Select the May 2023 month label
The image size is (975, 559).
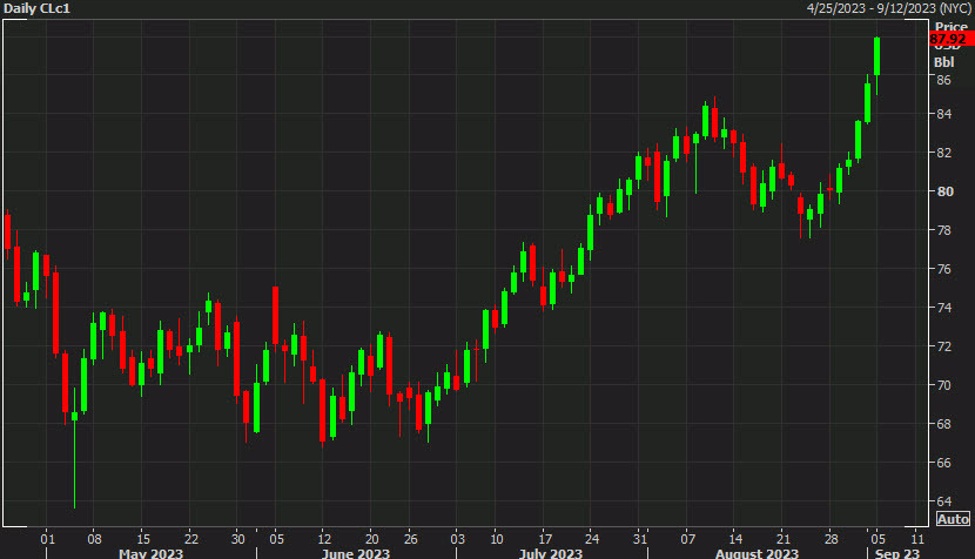pyautogui.click(x=152, y=552)
